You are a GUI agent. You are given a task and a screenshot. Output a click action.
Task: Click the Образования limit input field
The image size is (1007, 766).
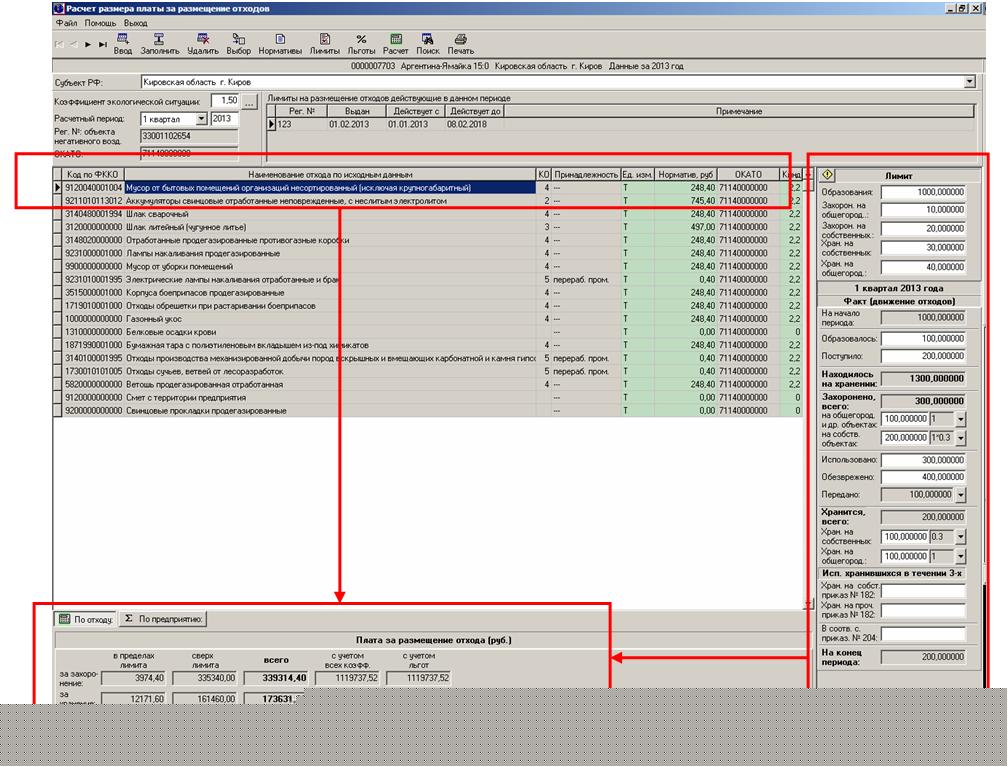(923, 192)
